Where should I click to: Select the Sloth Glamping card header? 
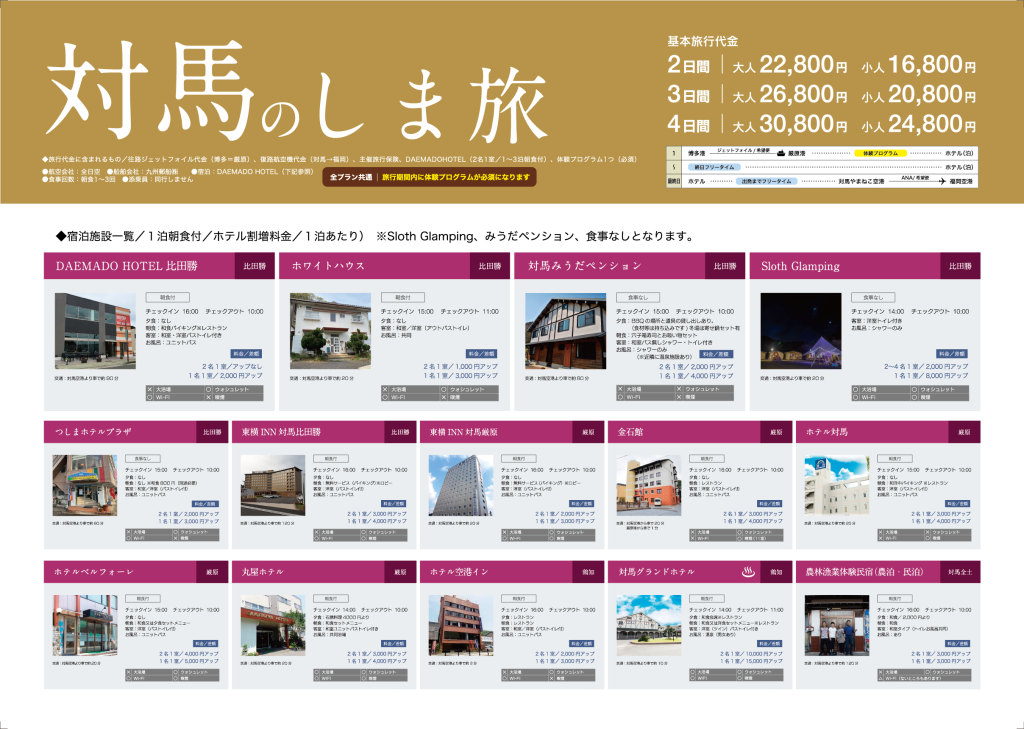[865, 266]
